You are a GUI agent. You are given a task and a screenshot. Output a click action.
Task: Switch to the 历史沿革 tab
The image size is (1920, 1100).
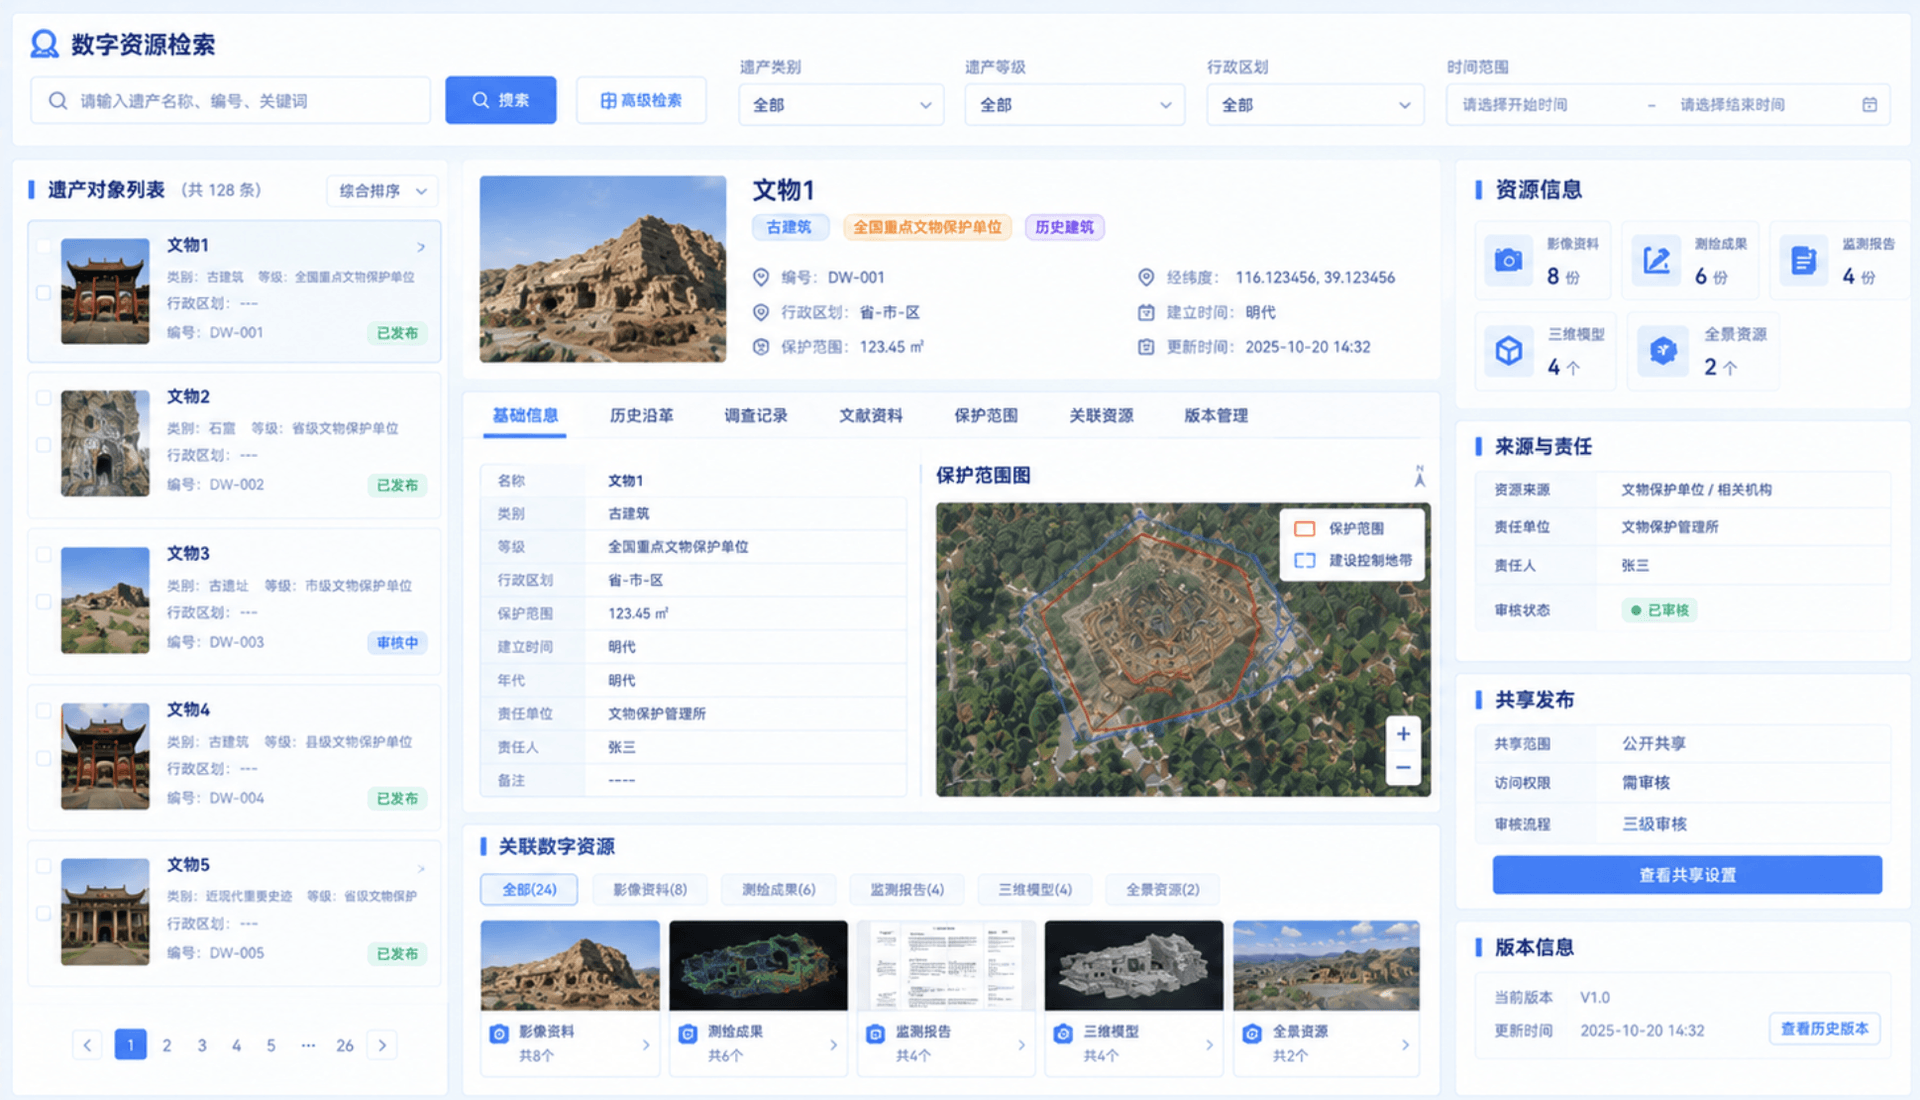[641, 416]
